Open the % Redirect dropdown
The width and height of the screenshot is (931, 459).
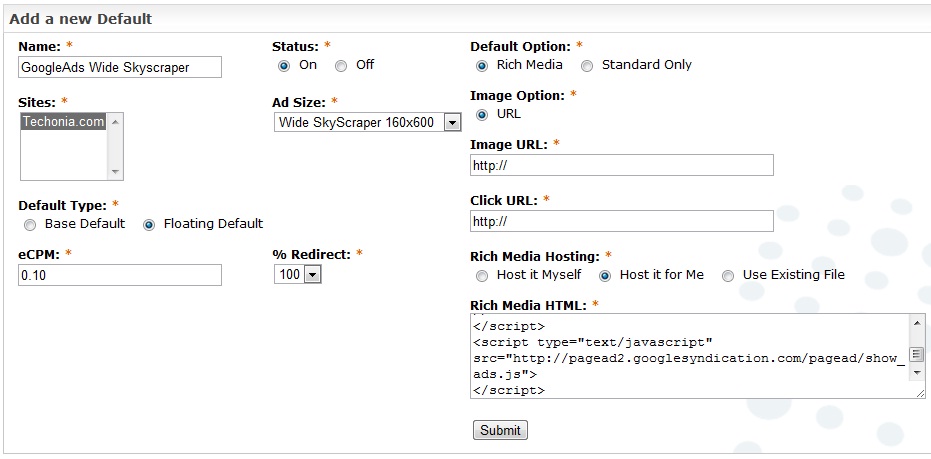297,274
